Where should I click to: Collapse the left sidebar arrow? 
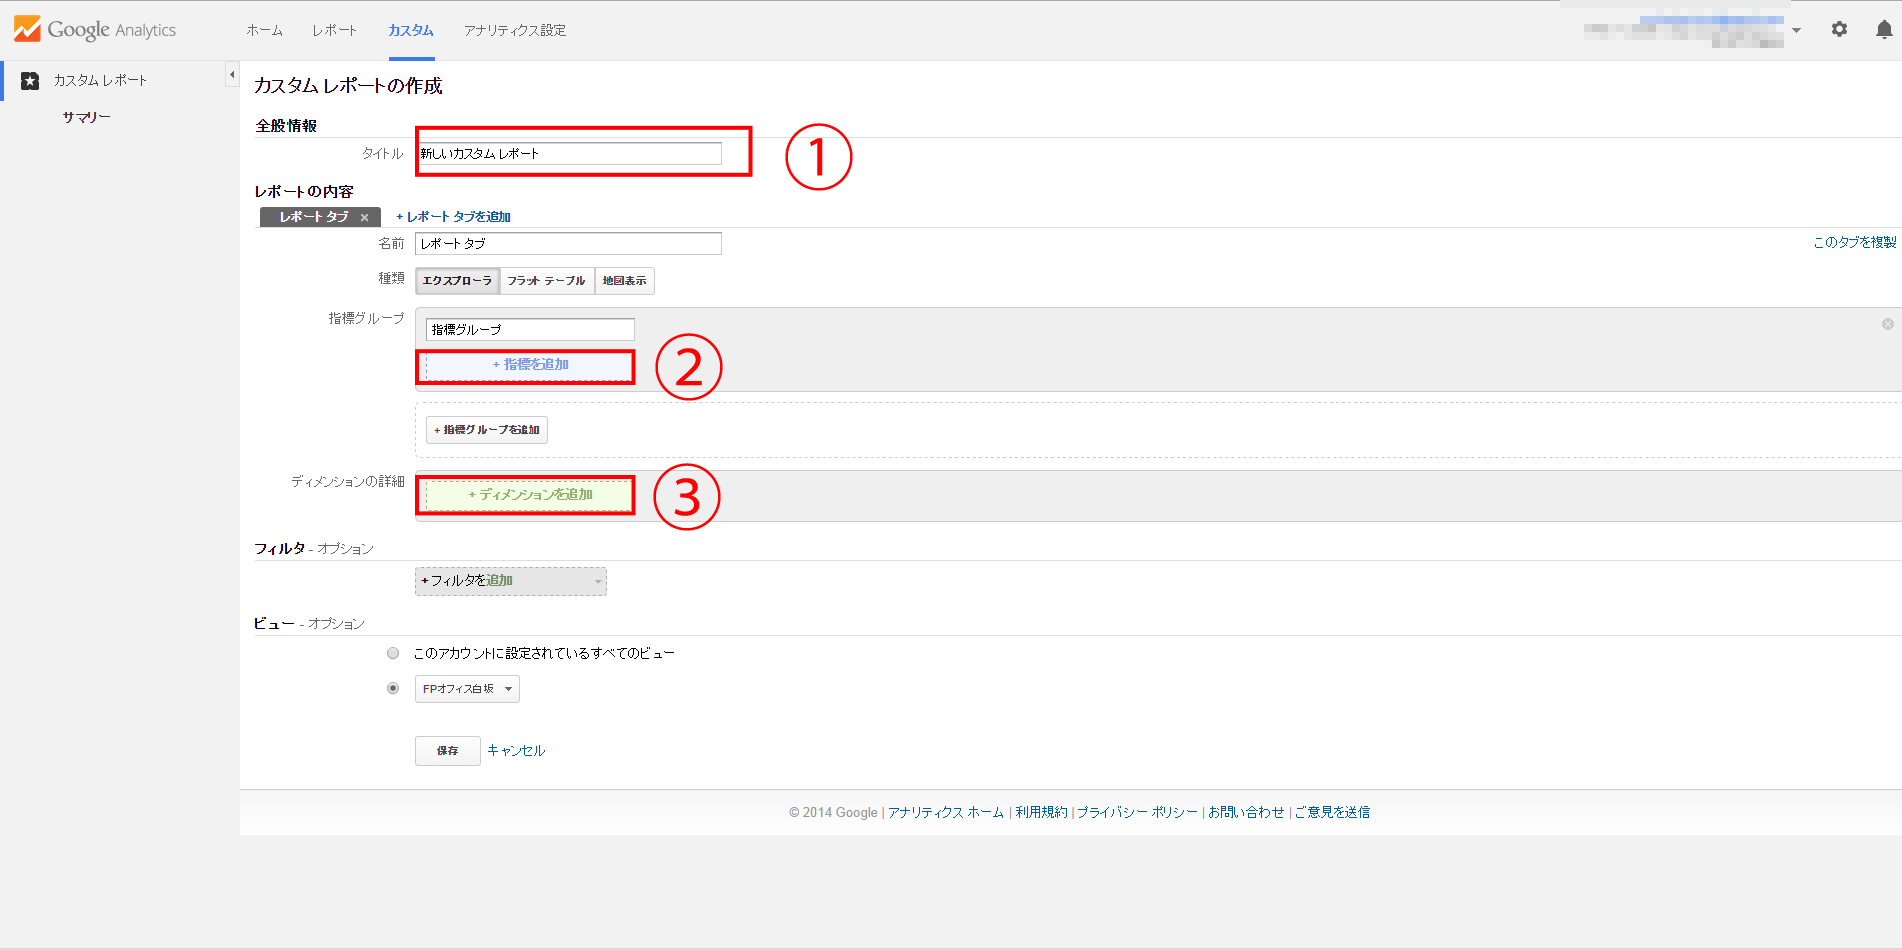click(232, 75)
